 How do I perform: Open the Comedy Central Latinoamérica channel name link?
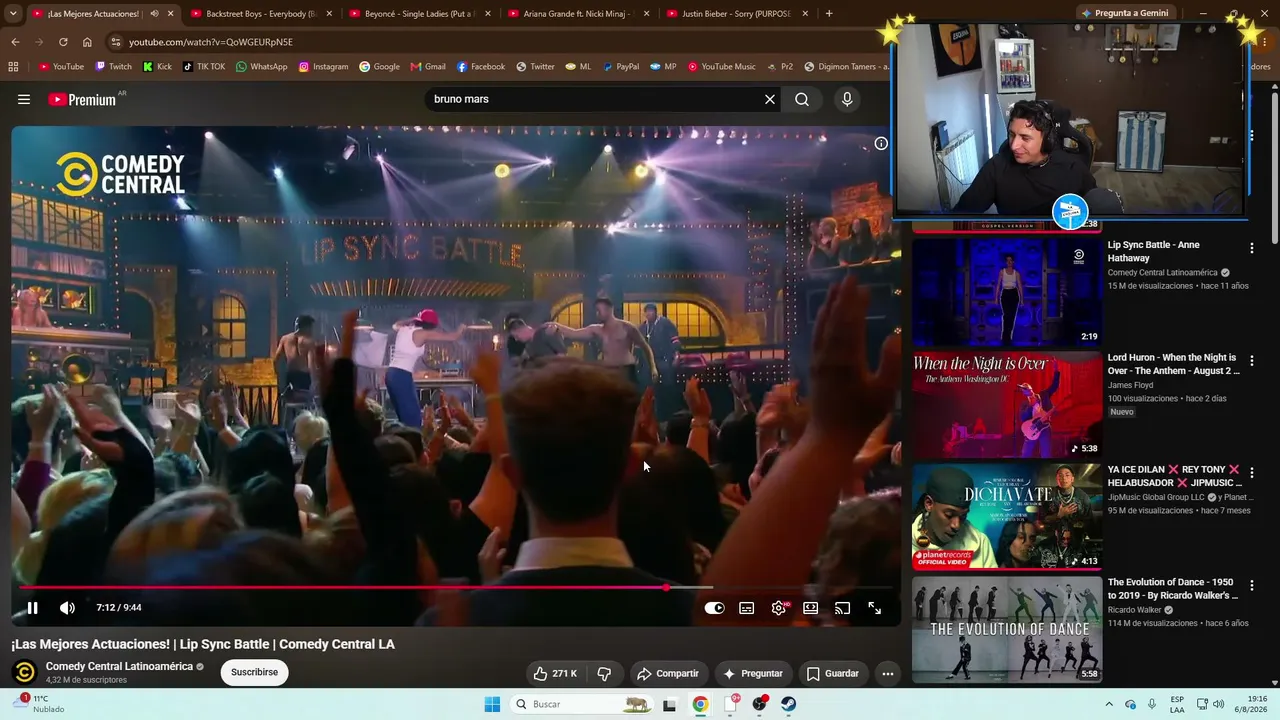(x=119, y=666)
